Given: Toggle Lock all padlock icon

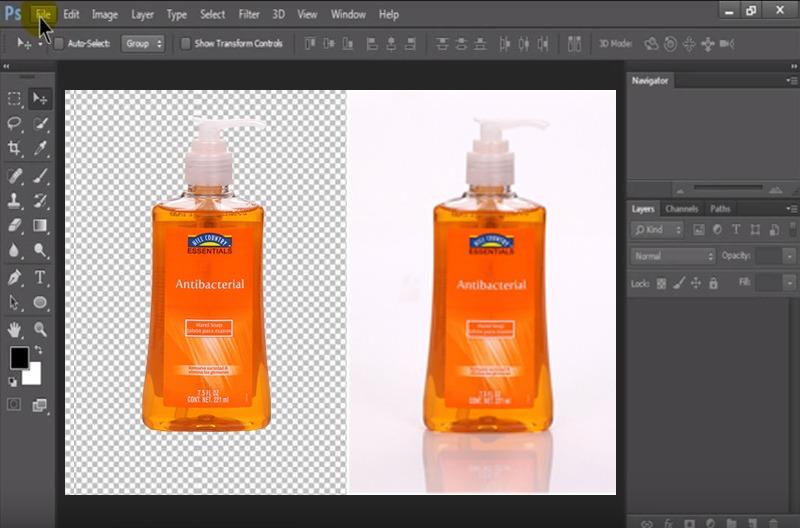Looking at the screenshot, I should pos(713,283).
